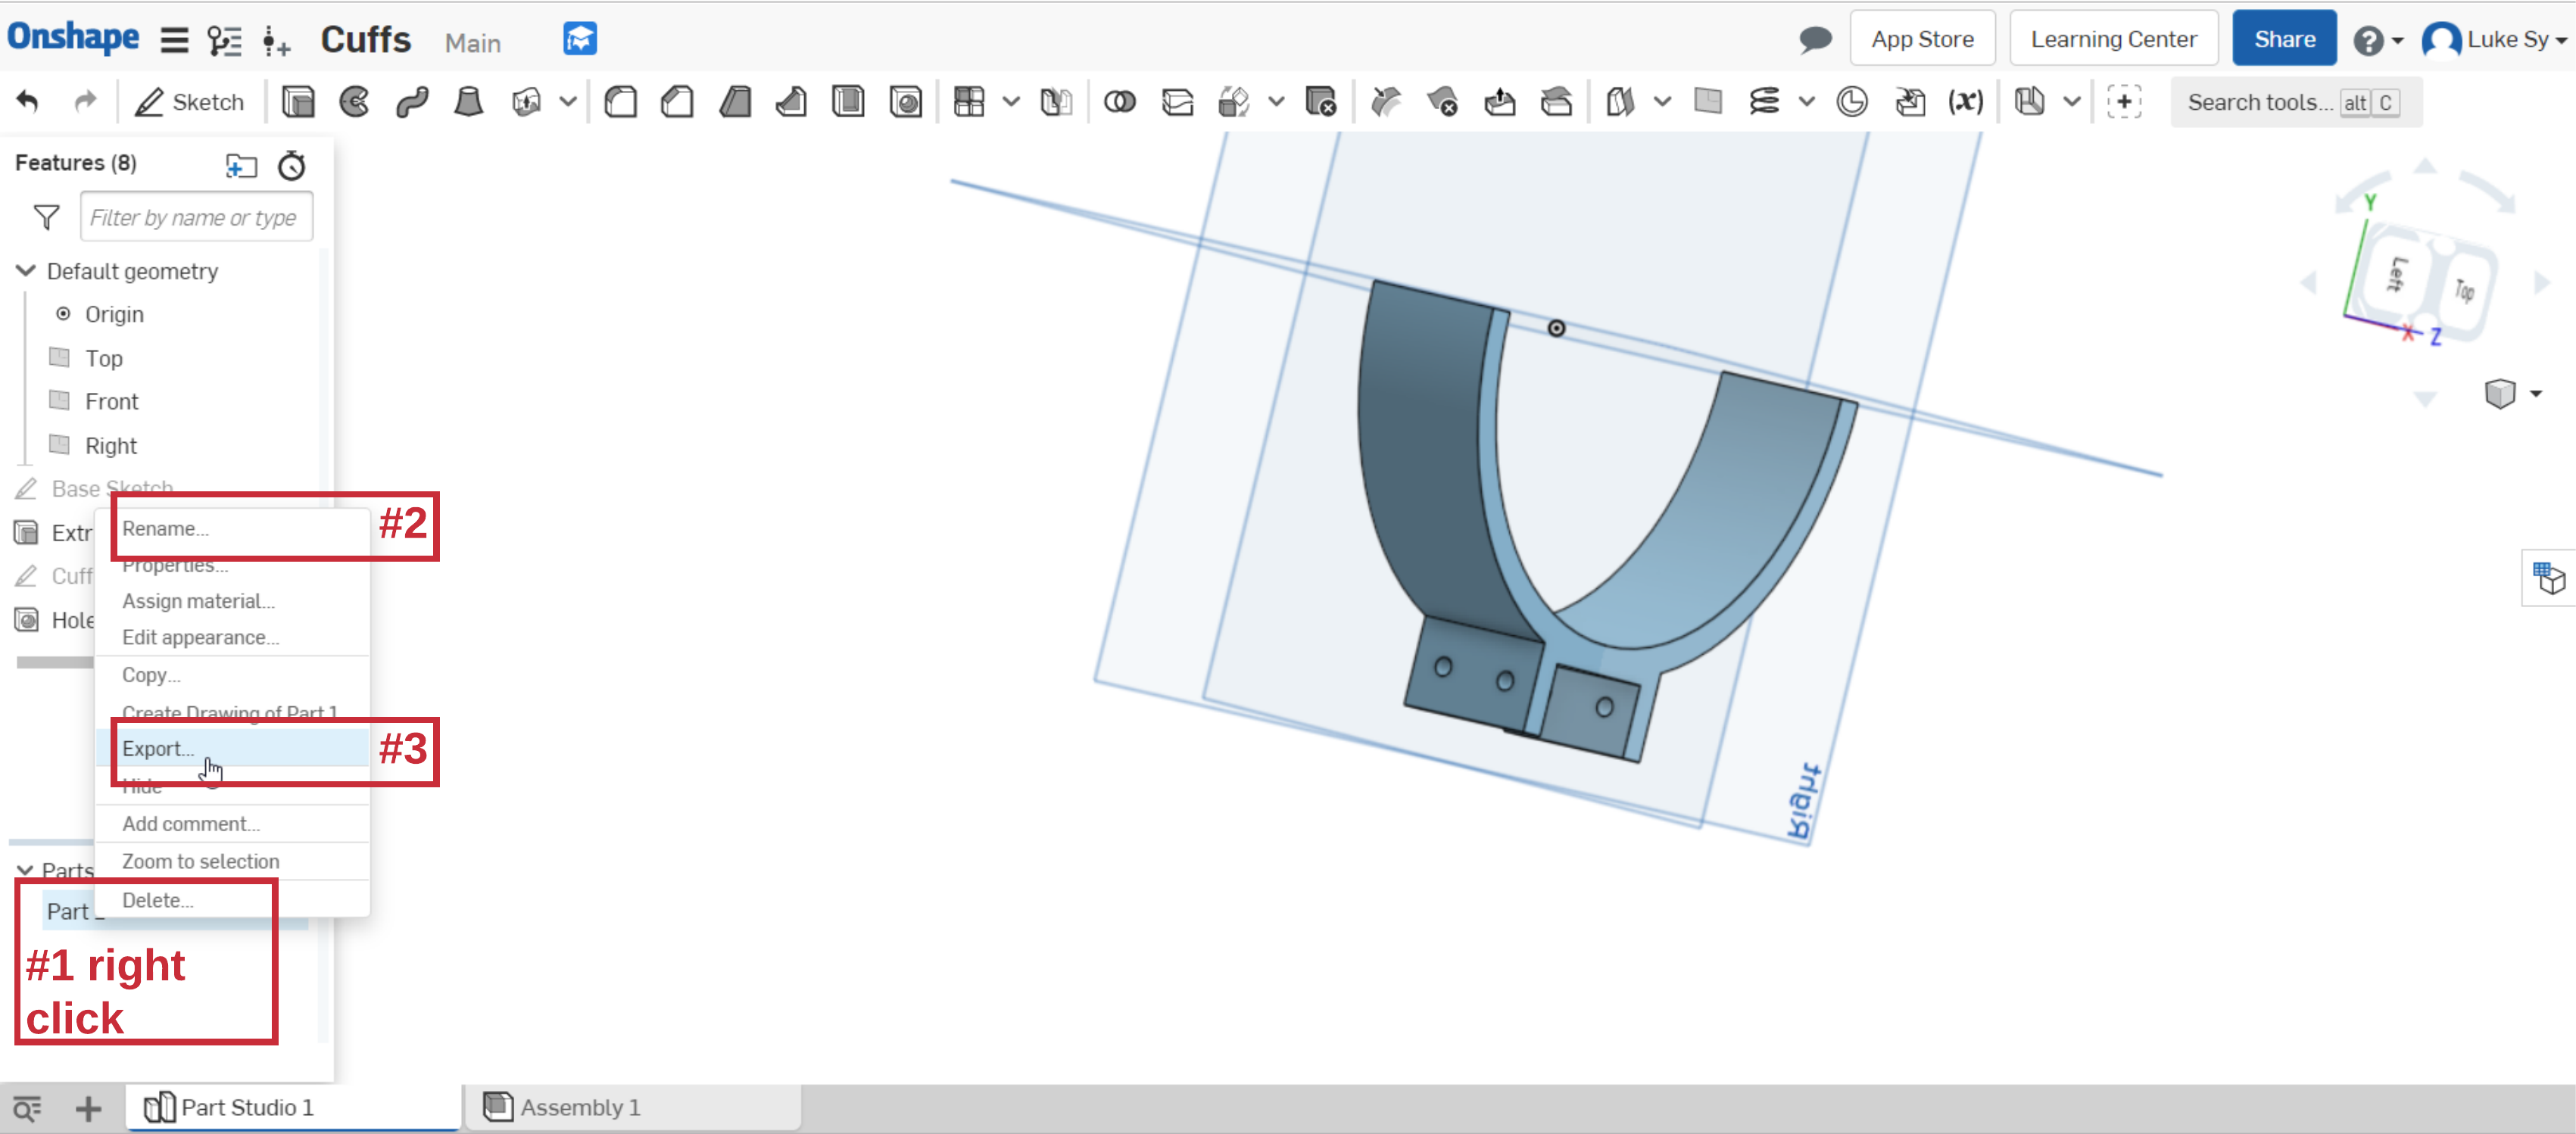Select the Chamfer tool
2576x1134 pixels.
[x=678, y=102]
